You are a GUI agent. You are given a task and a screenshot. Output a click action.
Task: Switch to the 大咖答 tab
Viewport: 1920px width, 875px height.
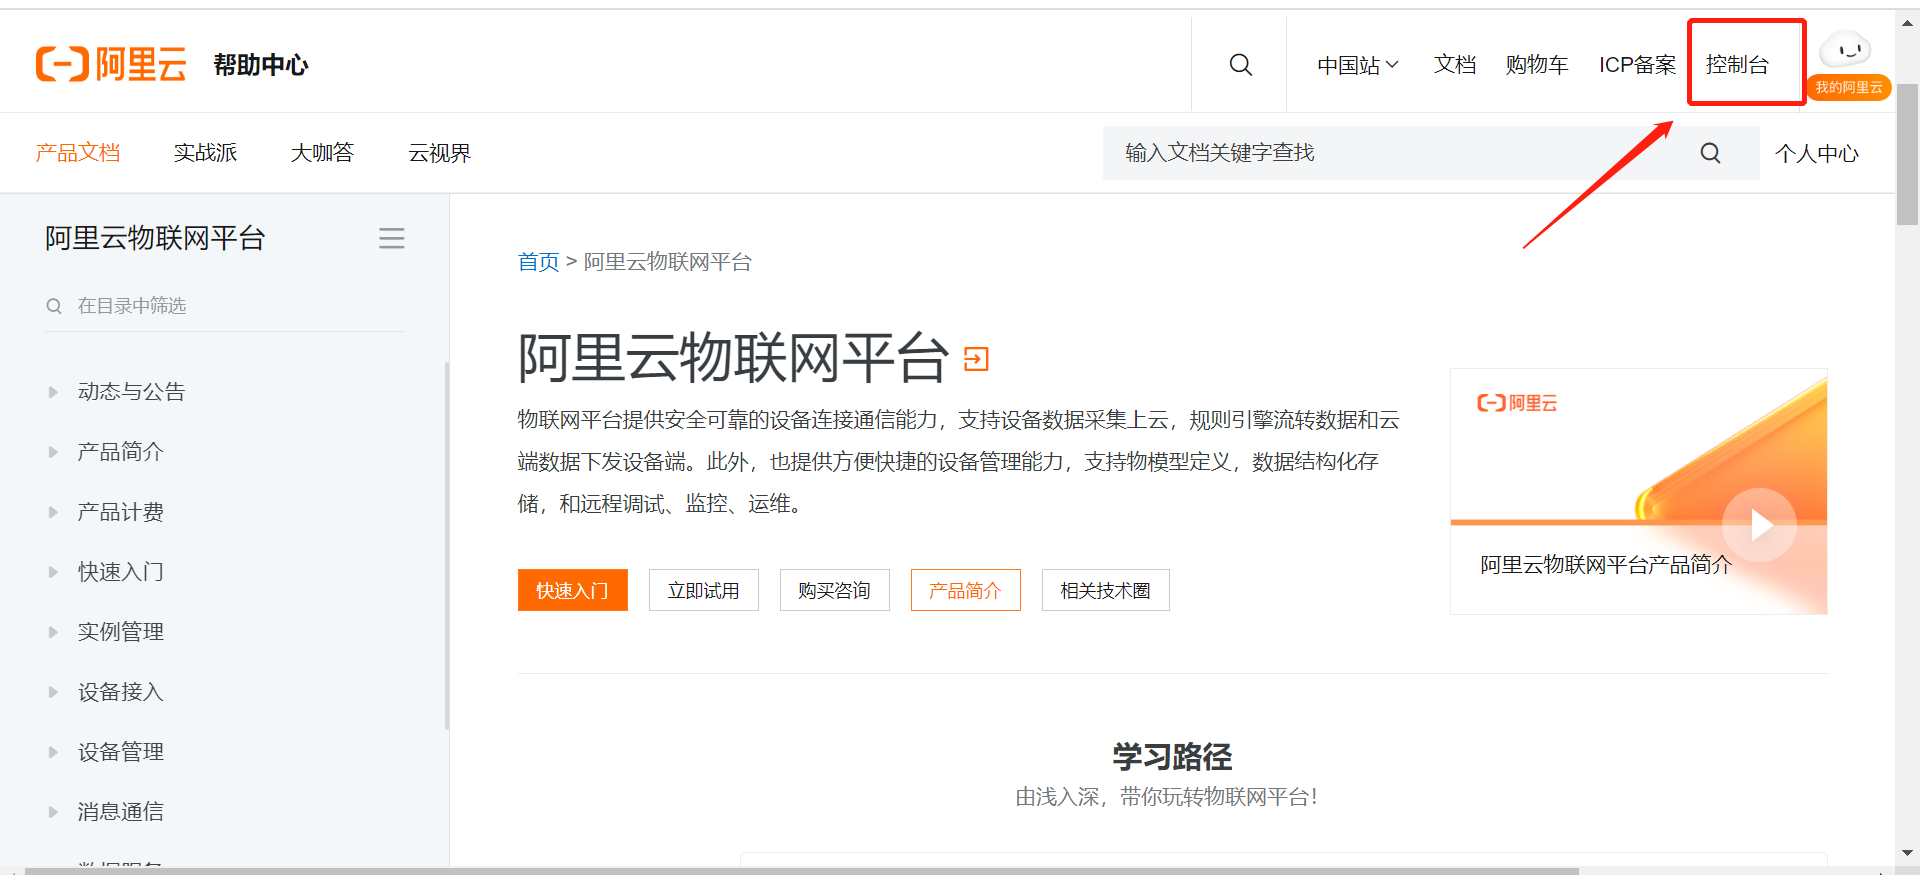[x=322, y=153]
